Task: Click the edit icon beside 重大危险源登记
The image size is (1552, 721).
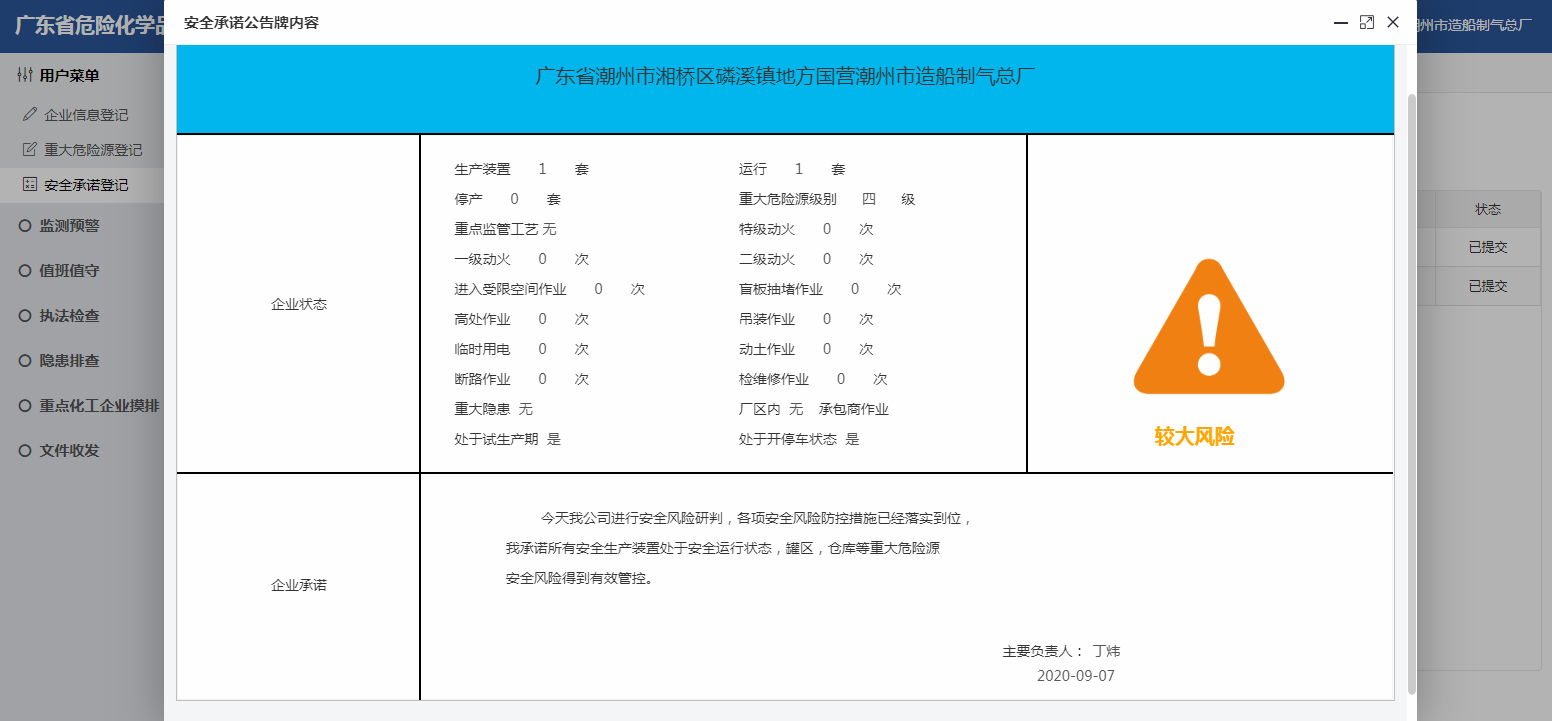Action: click(29, 149)
